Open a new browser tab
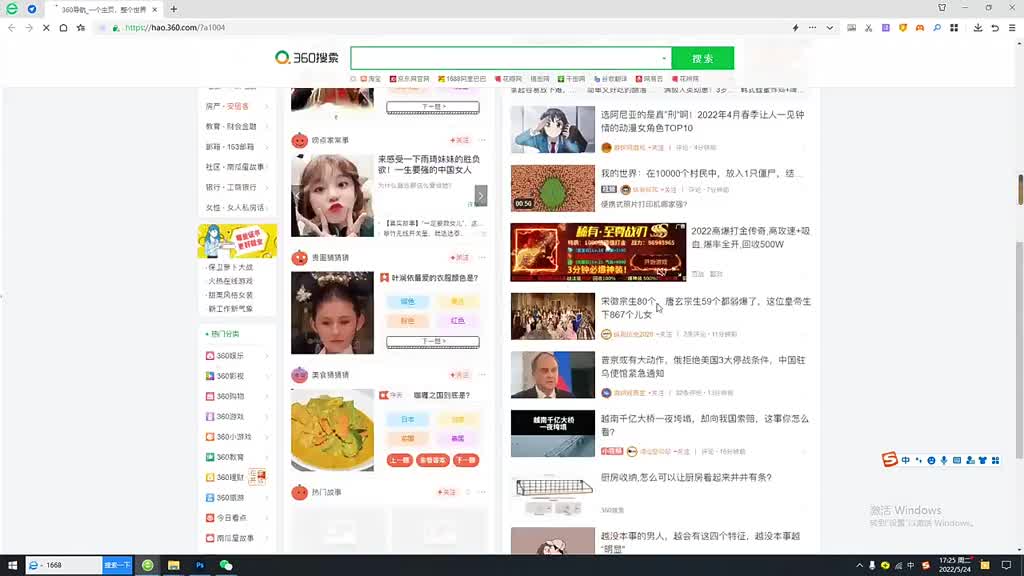This screenshot has width=1024, height=576. (x=173, y=9)
